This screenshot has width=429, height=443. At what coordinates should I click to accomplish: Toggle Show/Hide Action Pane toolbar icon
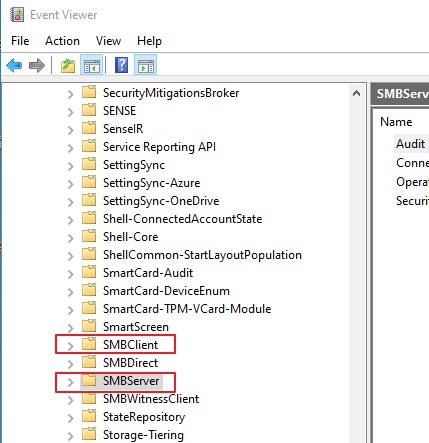146,65
